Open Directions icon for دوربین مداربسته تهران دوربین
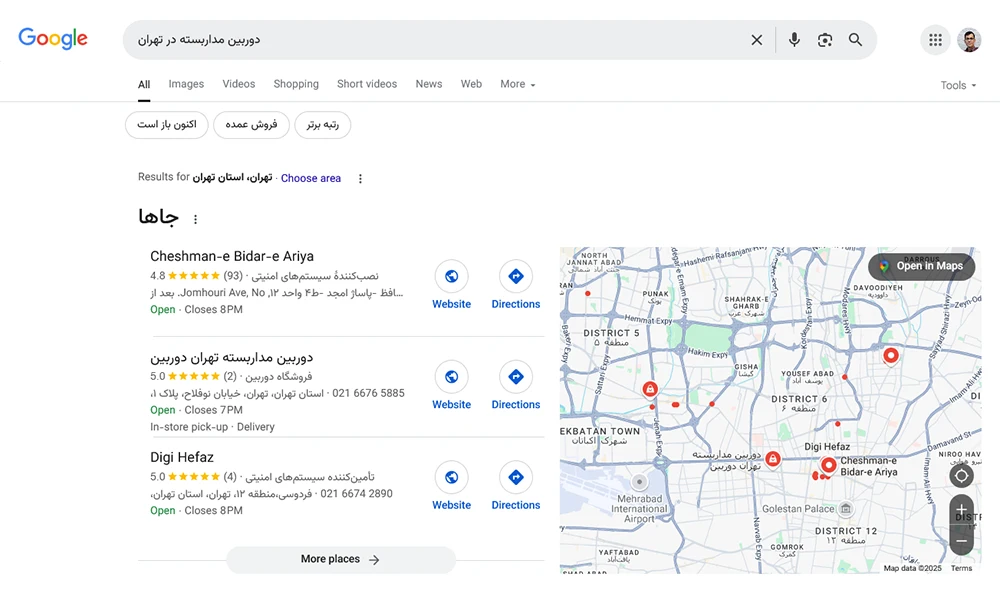The image size is (1000, 600). click(x=516, y=377)
